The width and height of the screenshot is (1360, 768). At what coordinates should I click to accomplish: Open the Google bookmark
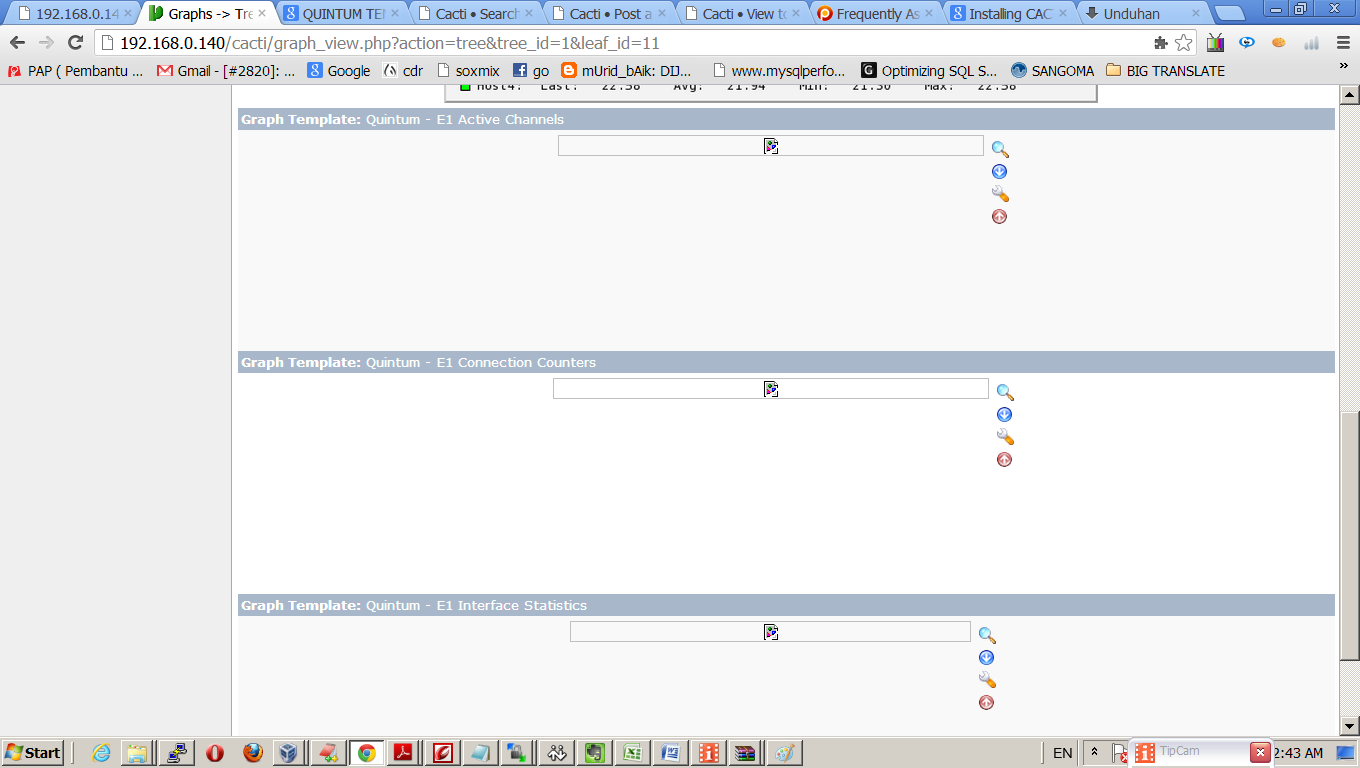pos(339,71)
